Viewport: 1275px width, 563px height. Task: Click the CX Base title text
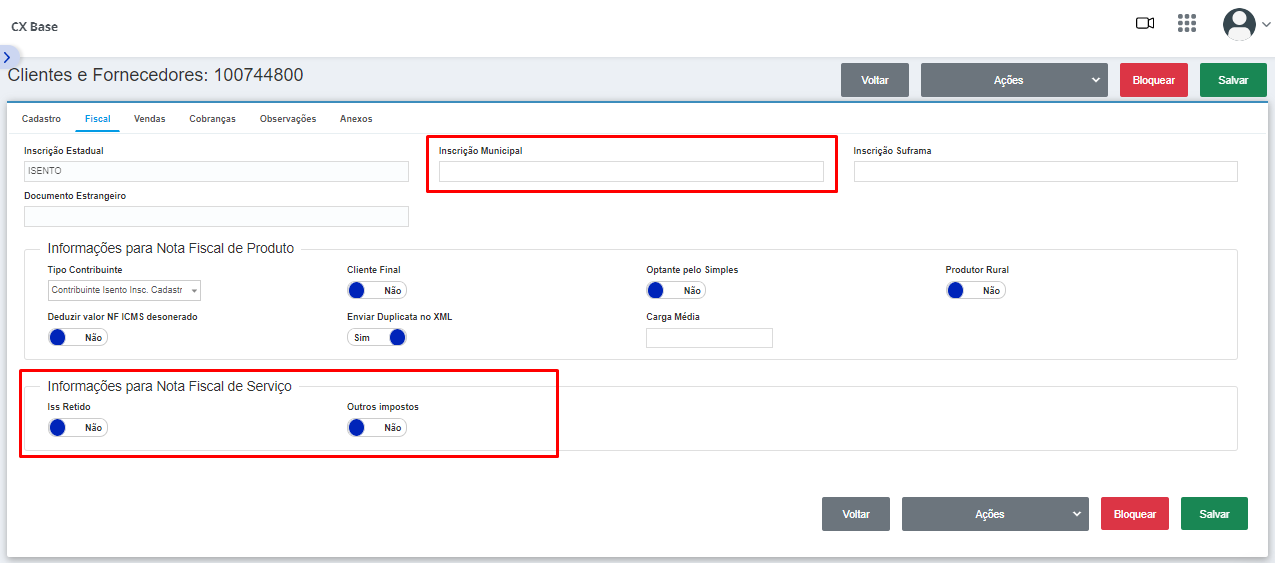pyautogui.click(x=34, y=27)
